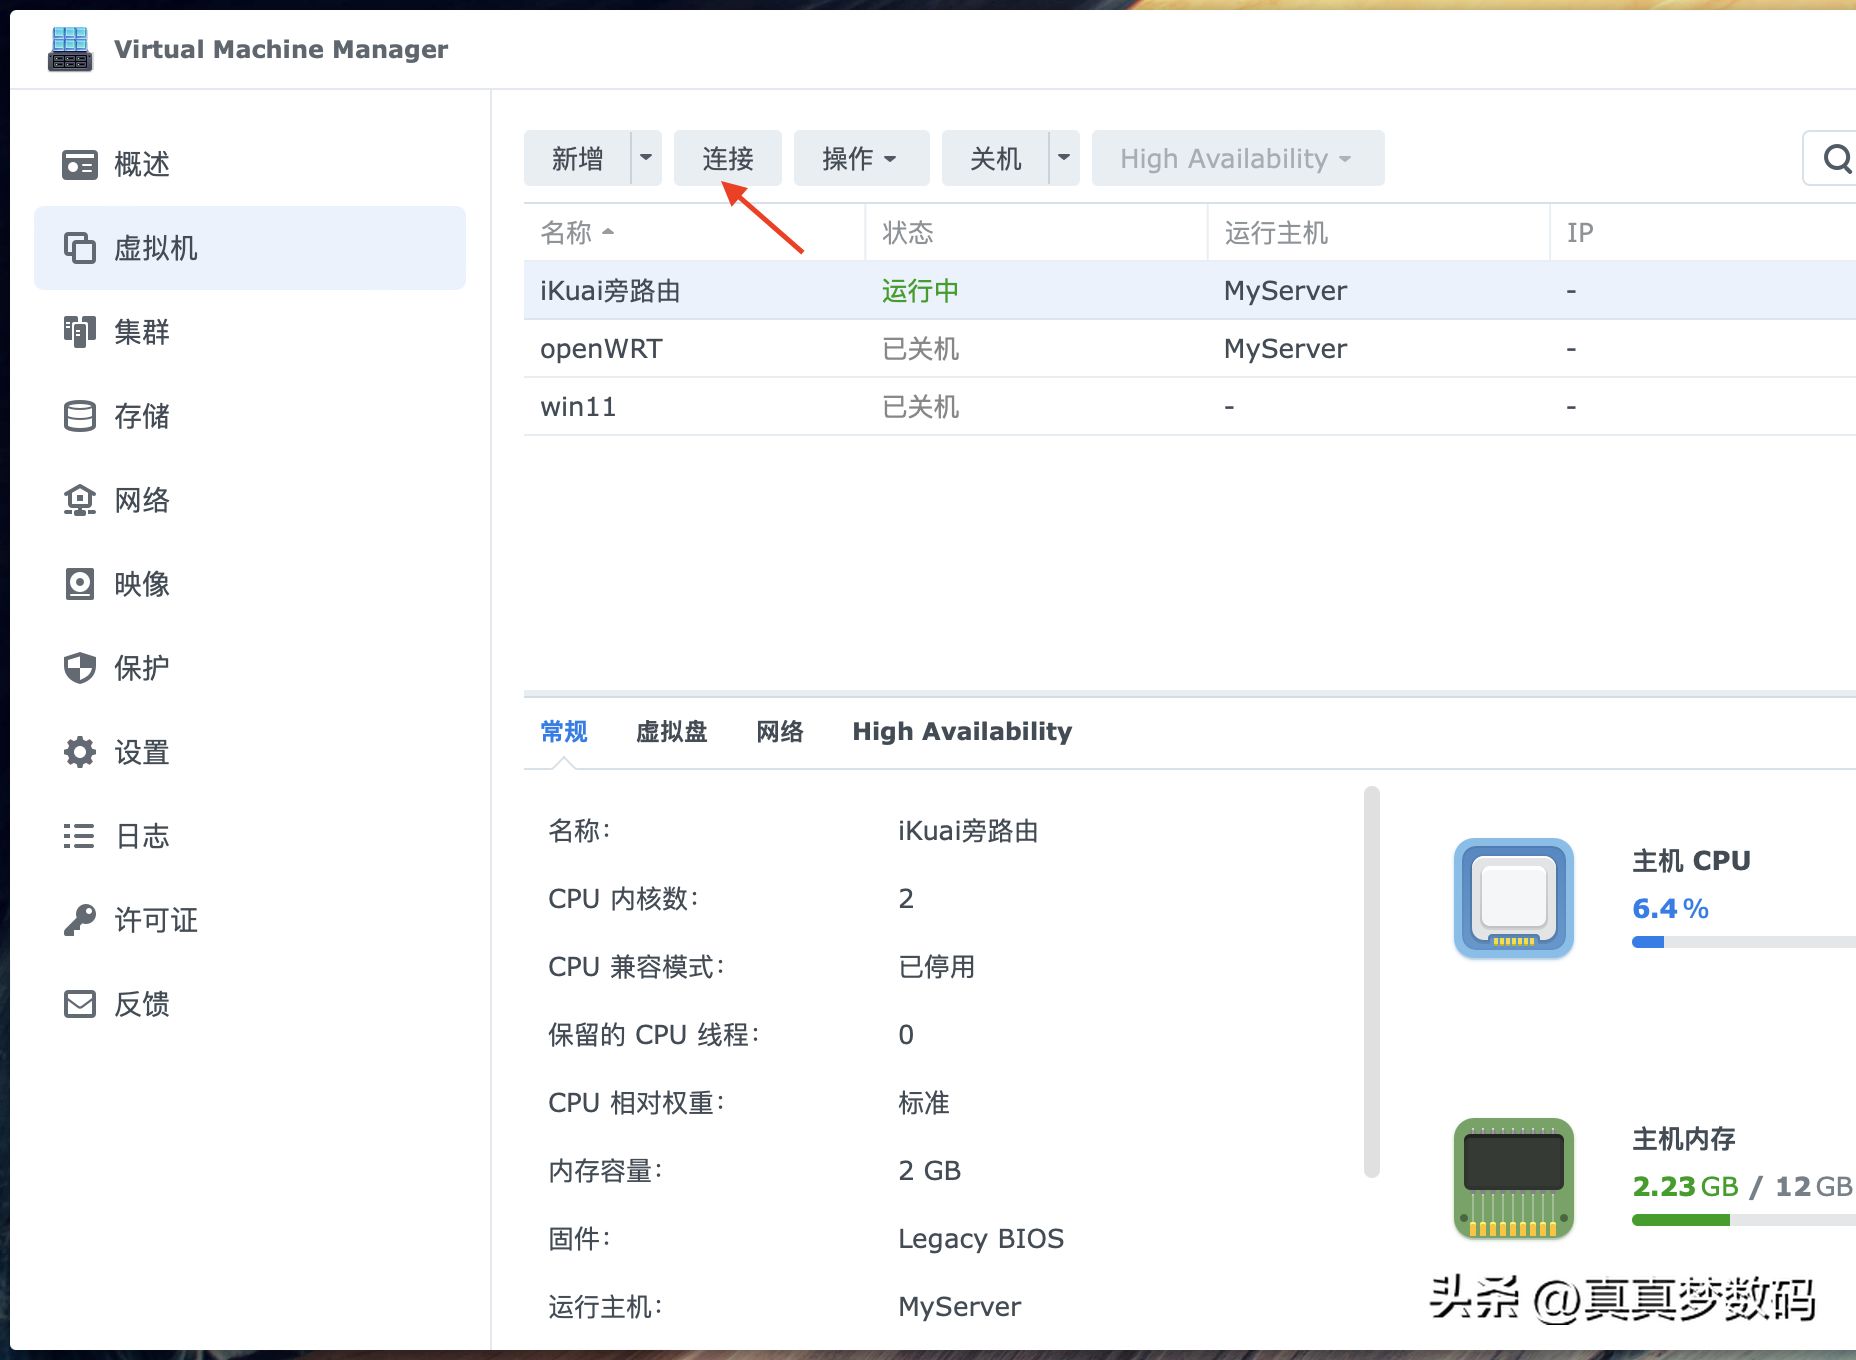Image resolution: width=1856 pixels, height=1360 pixels.
Task: Click the CPU 兼容模式 已停用 value
Action: pos(936,967)
